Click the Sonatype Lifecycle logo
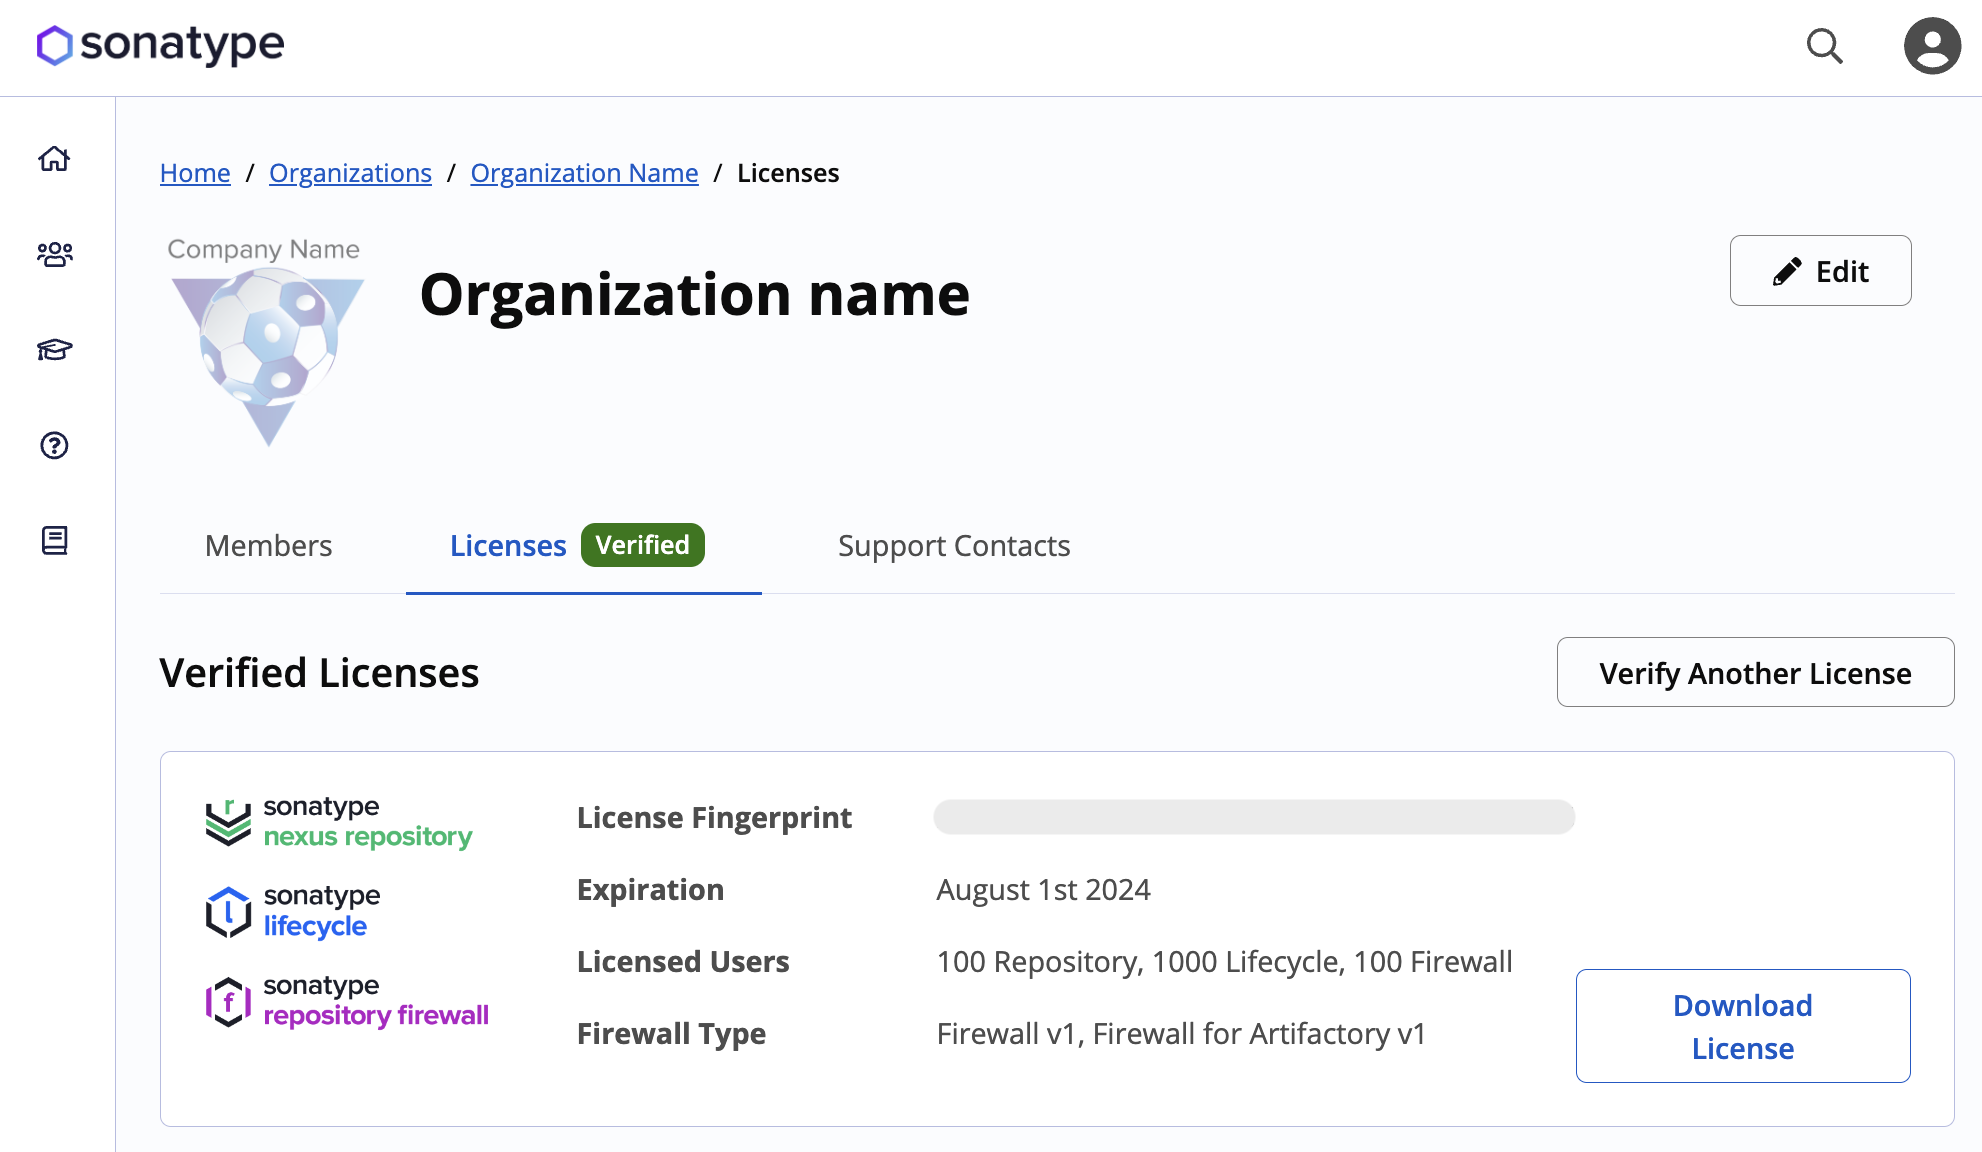The width and height of the screenshot is (1982, 1152). [293, 911]
